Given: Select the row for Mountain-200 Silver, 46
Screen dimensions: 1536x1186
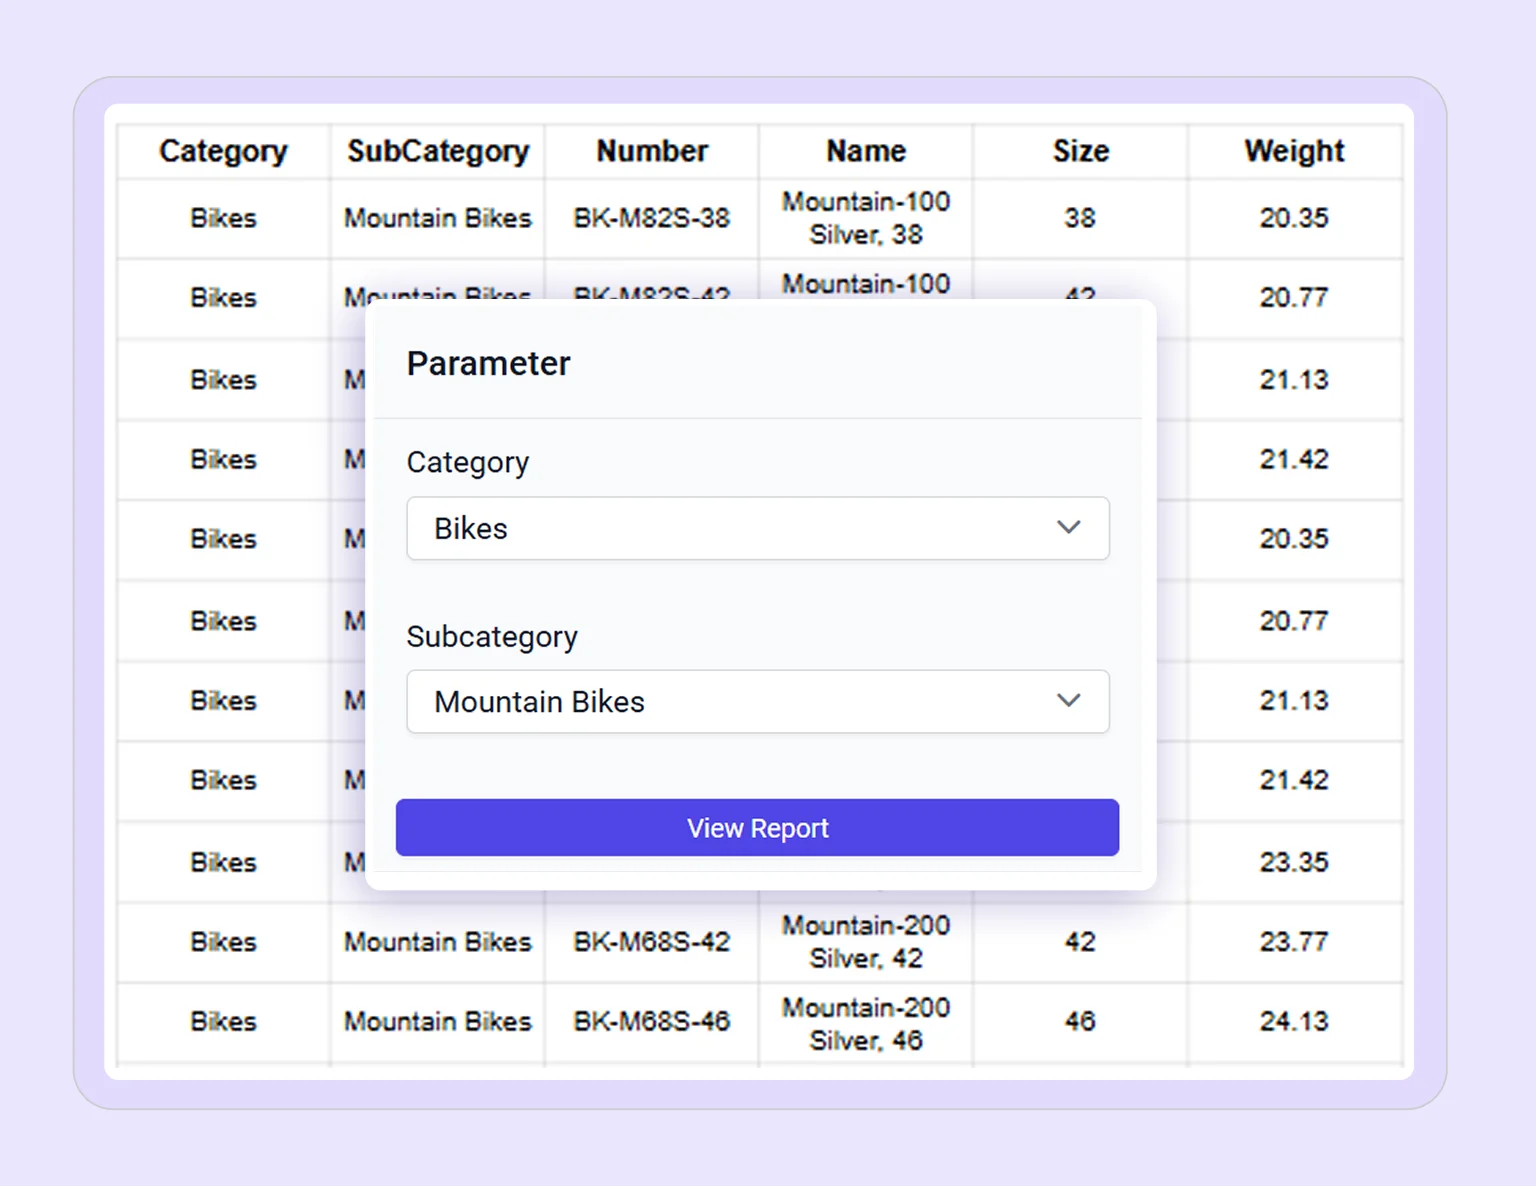Looking at the screenshot, I should (865, 1021).
